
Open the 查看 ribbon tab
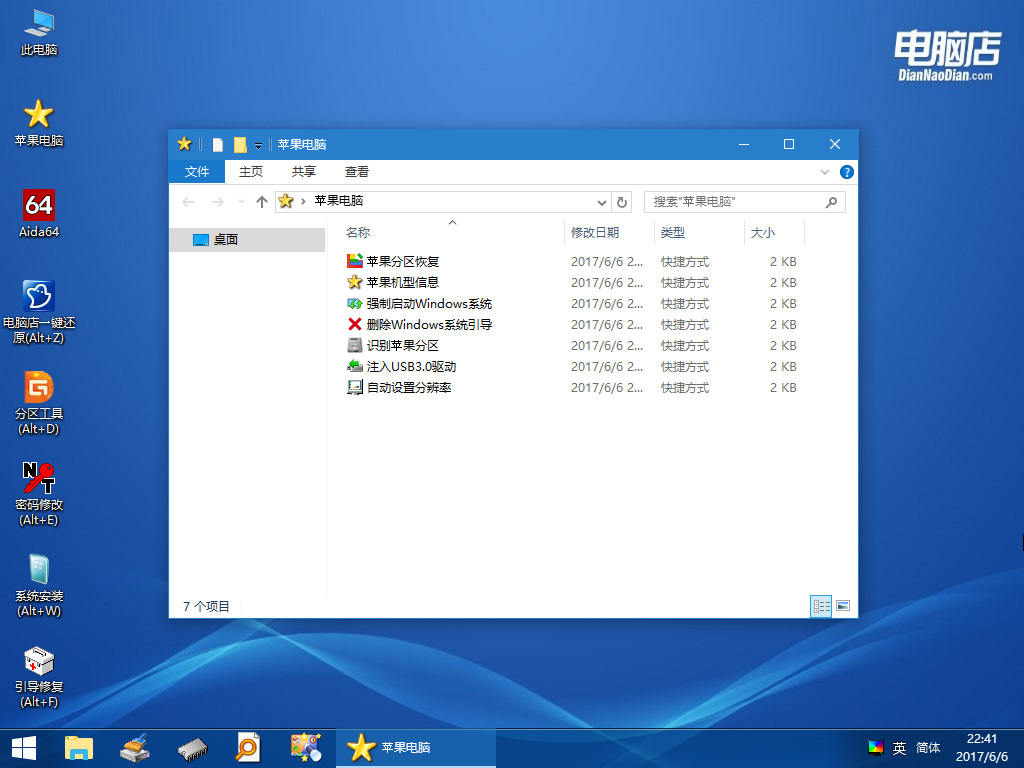pos(357,172)
